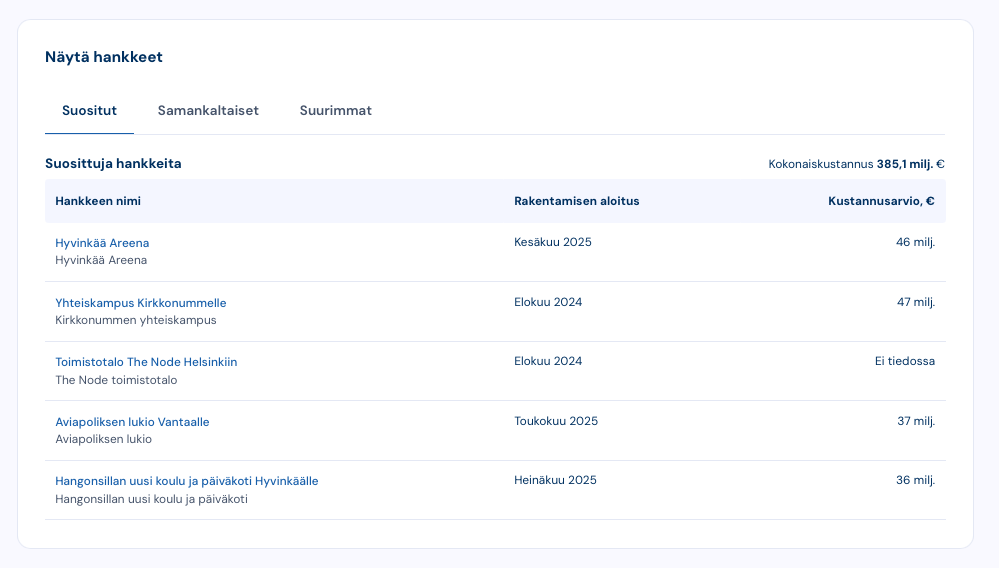
Task: Open Aviapoliksen lukio Vantaalle link
Action: [x=132, y=422]
